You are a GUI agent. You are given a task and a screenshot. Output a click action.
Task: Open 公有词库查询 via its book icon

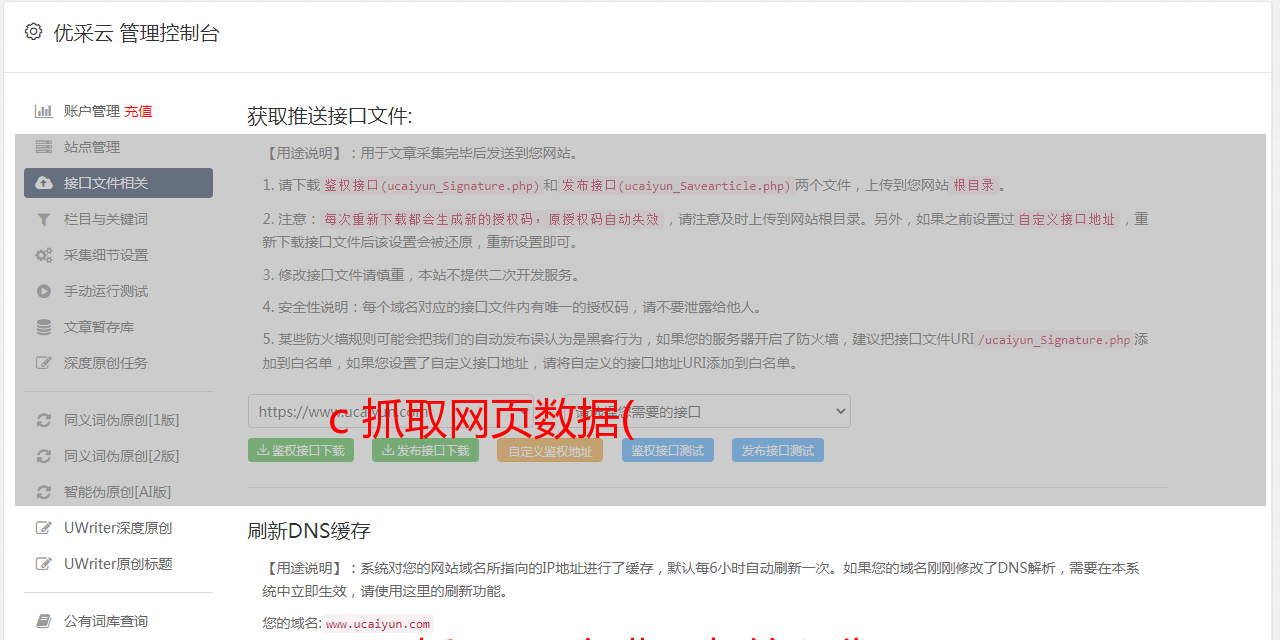pyautogui.click(x=44, y=621)
